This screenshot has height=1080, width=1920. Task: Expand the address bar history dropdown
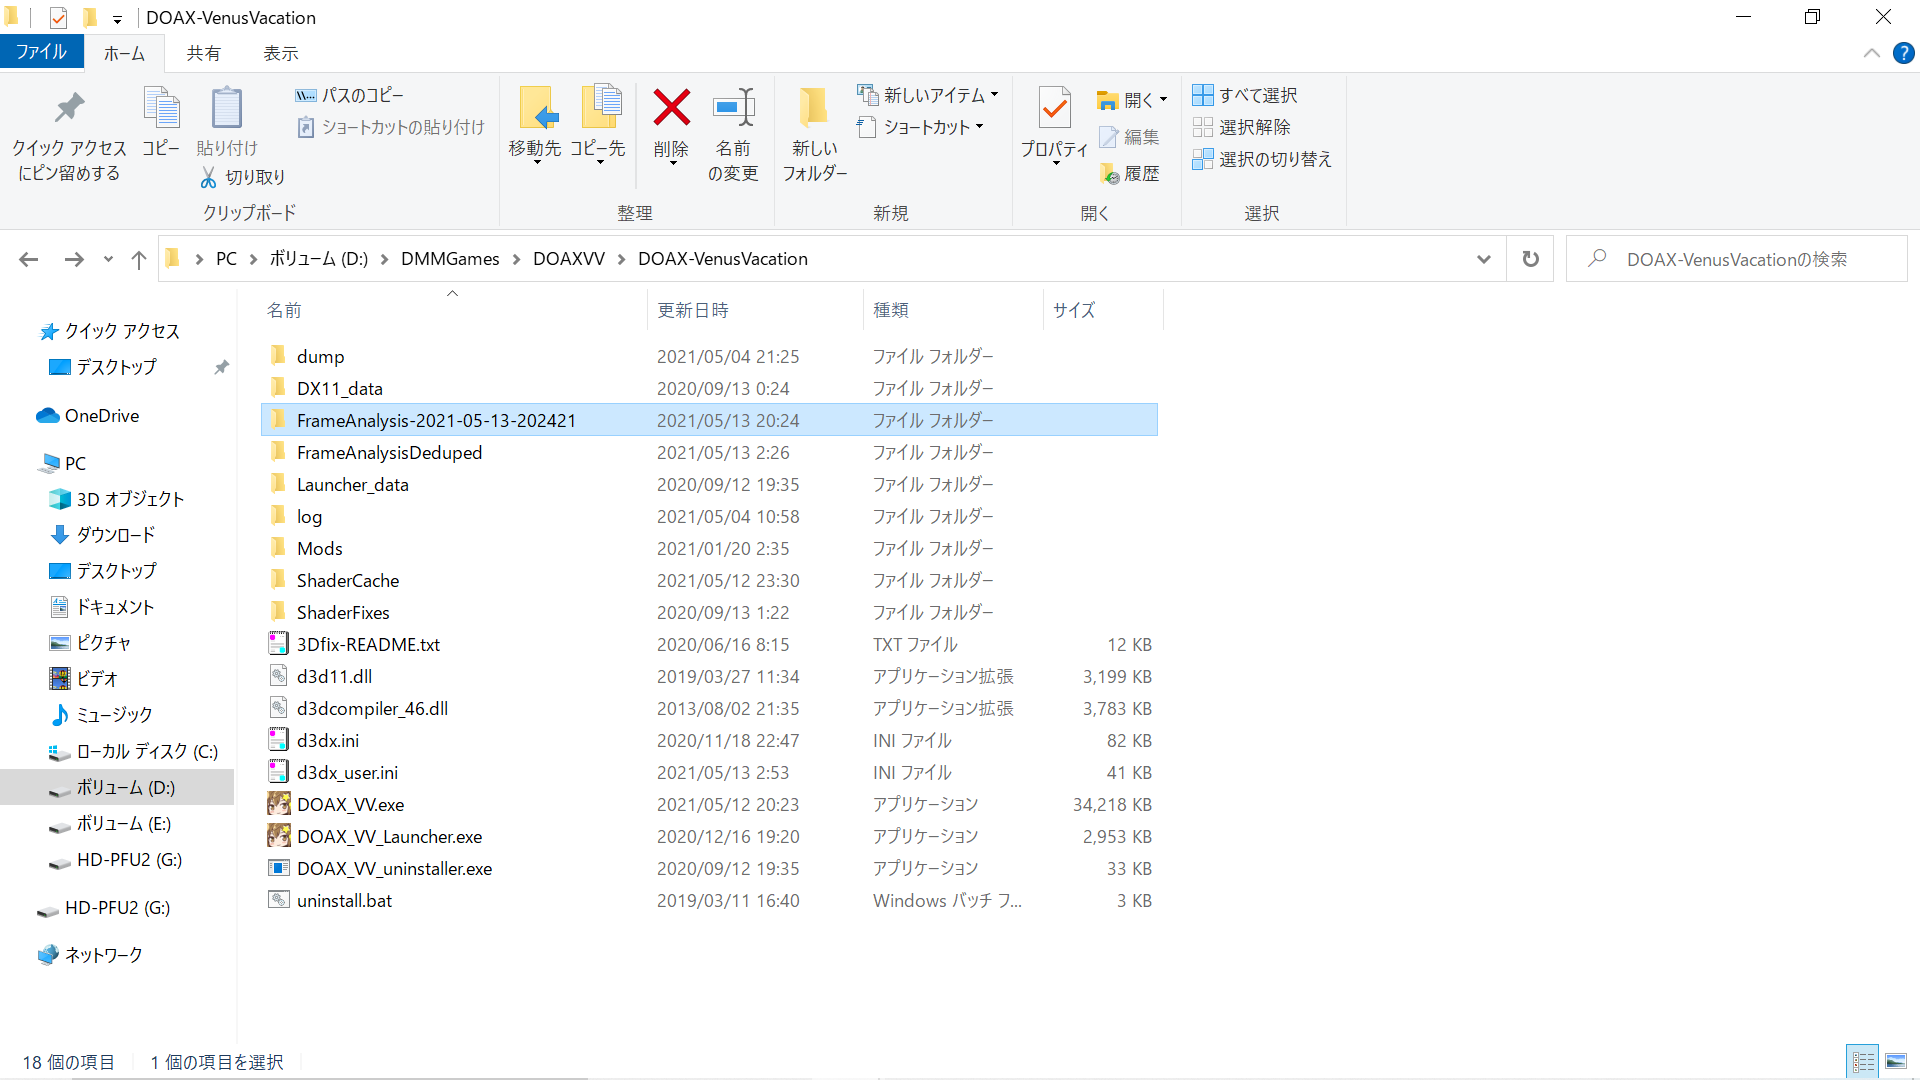click(1484, 259)
